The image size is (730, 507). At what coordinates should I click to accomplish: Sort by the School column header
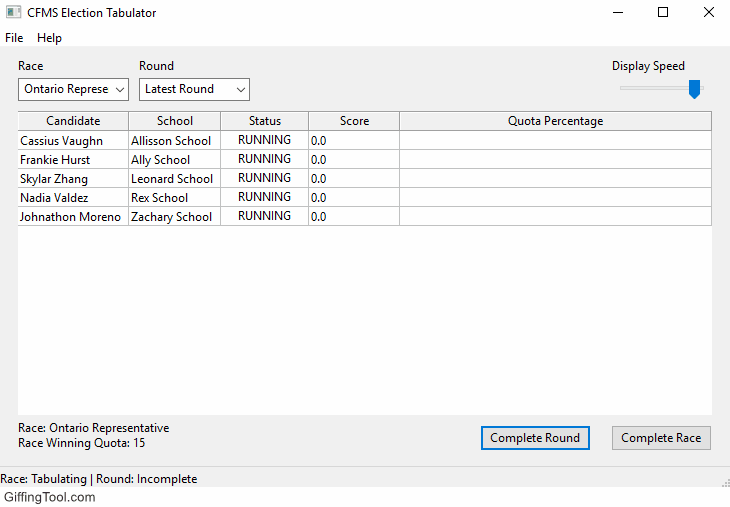click(175, 121)
